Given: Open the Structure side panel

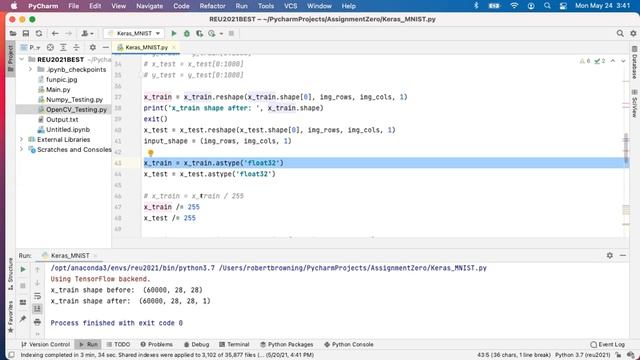Looking at the screenshot, I should tap(10, 273).
